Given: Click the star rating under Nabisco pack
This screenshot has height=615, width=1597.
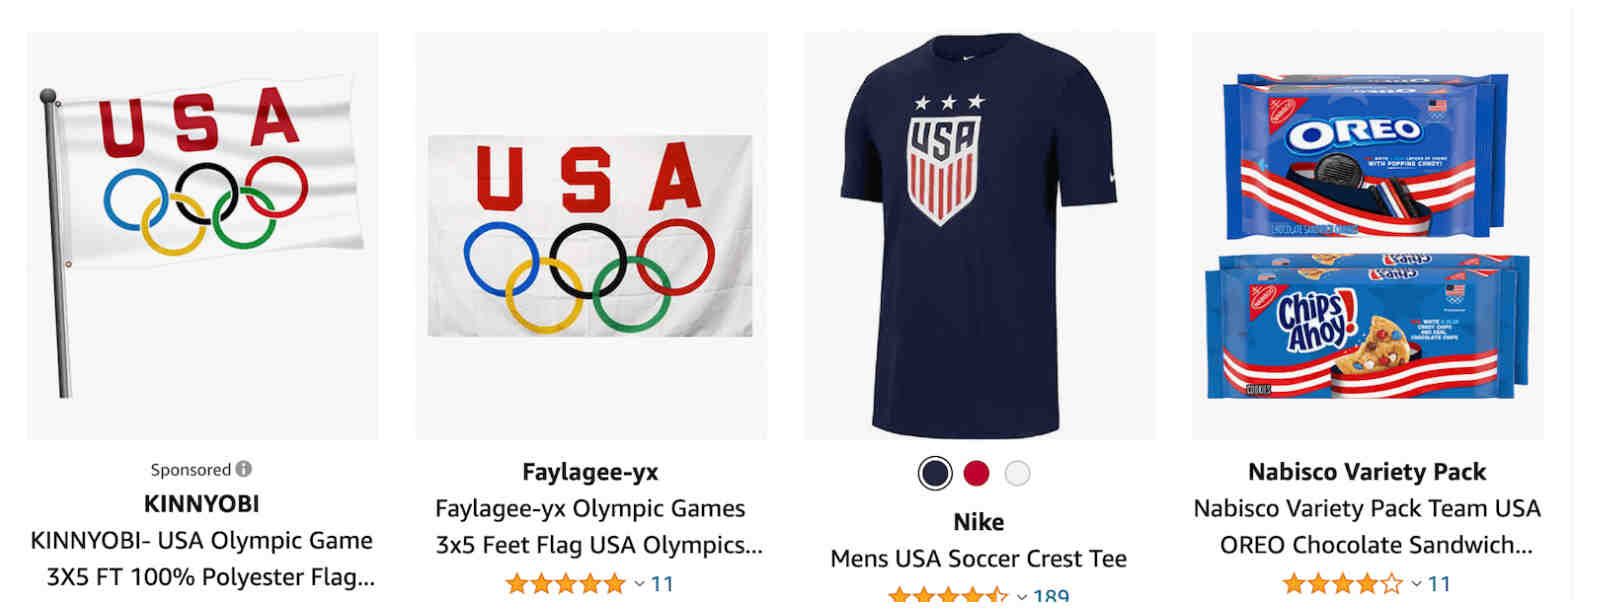Looking at the screenshot, I should click(1343, 584).
